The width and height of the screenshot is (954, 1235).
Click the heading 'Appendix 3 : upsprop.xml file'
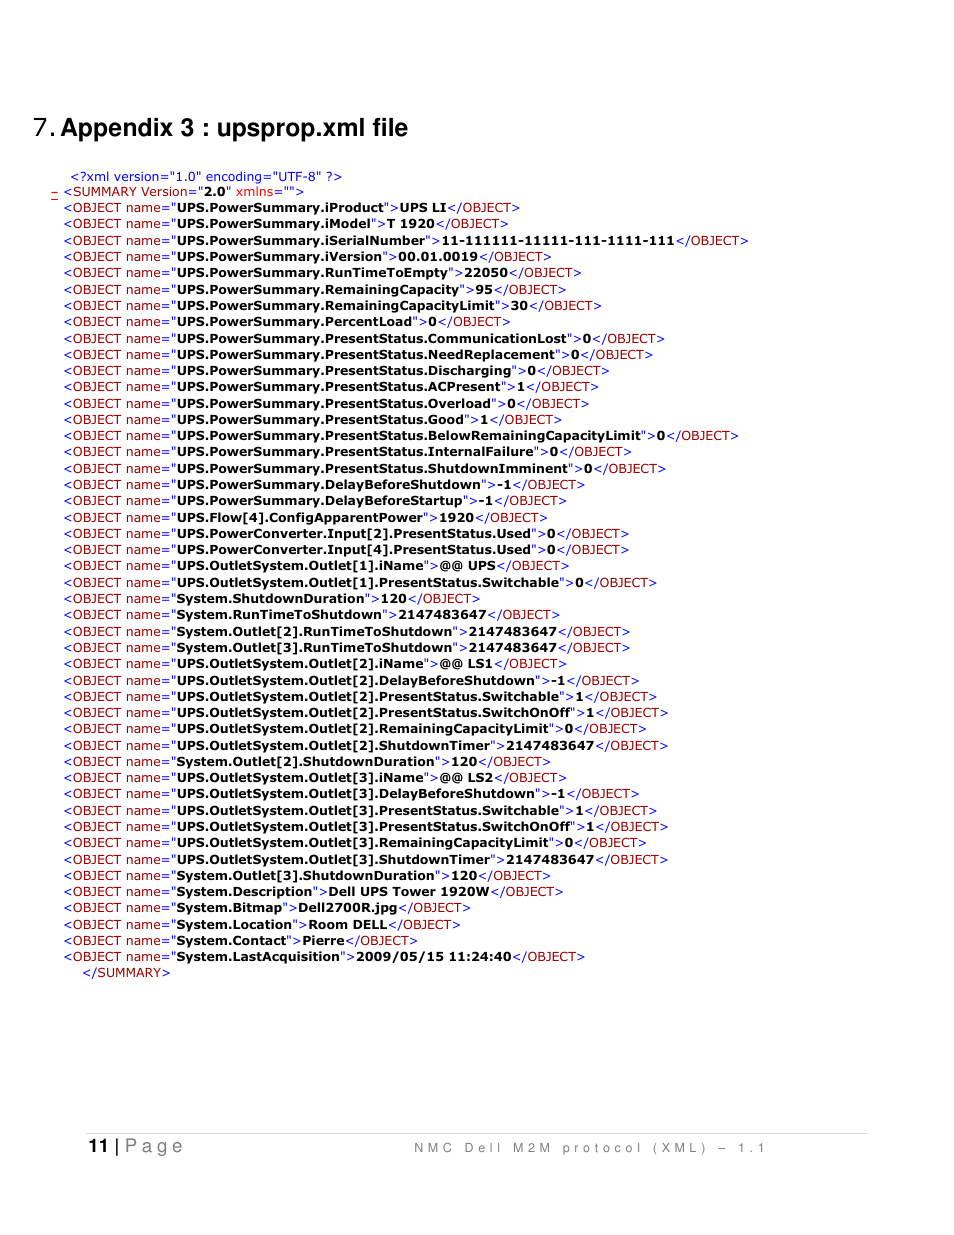(x=234, y=128)
